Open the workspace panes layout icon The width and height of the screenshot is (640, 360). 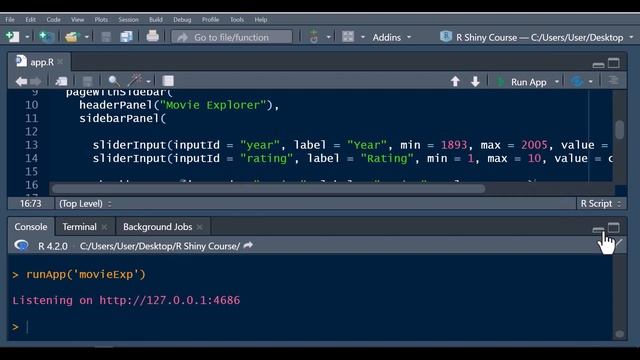tap(348, 37)
